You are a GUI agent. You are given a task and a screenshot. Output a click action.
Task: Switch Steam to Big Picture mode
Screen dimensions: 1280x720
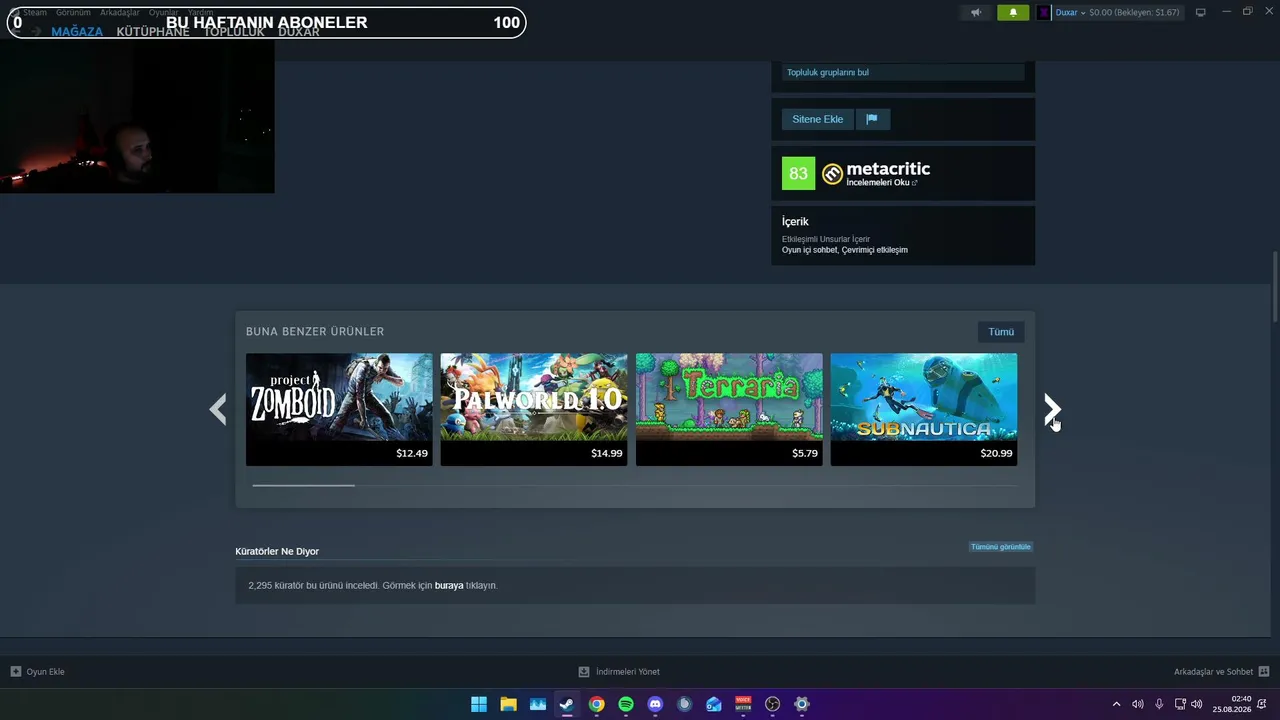1201,12
